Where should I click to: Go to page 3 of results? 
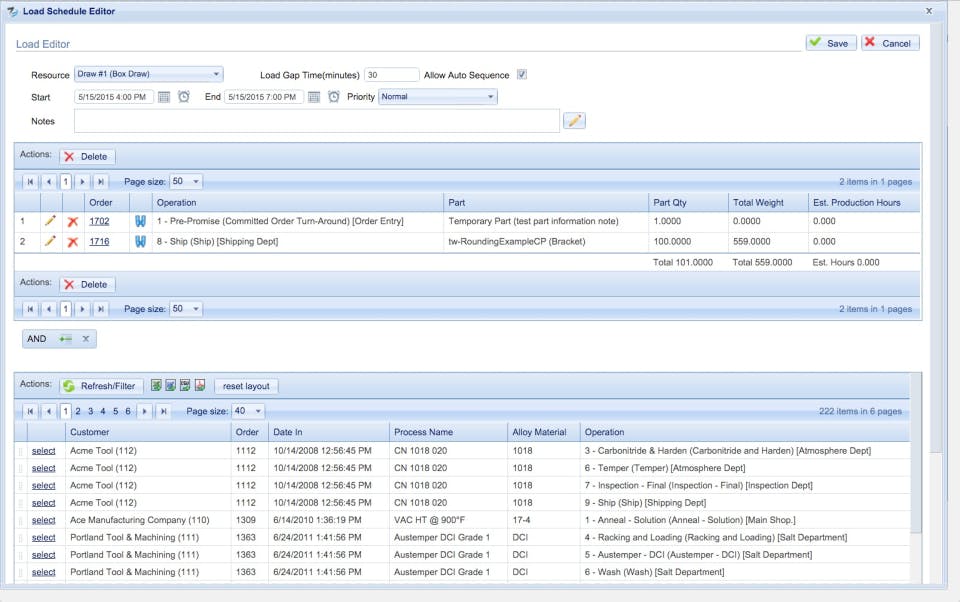pos(90,411)
